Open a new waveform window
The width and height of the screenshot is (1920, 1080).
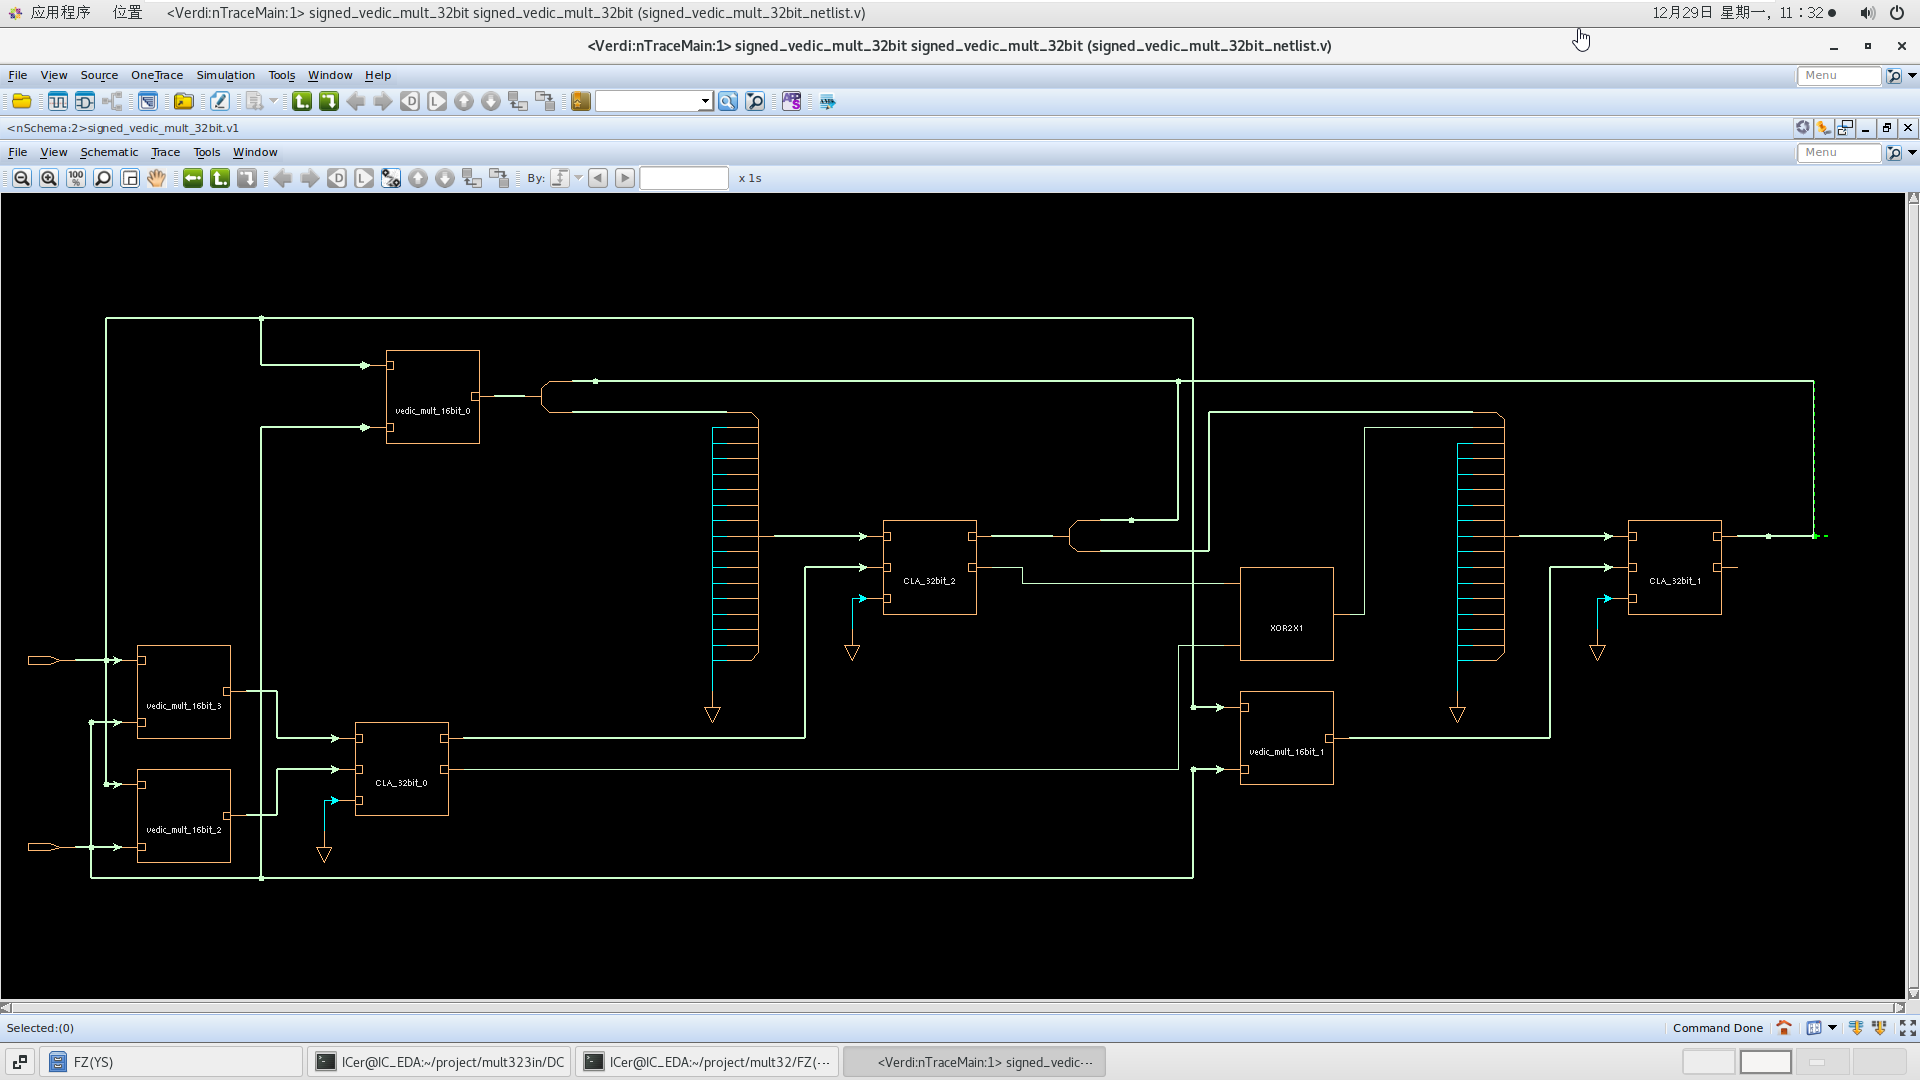coord(57,101)
